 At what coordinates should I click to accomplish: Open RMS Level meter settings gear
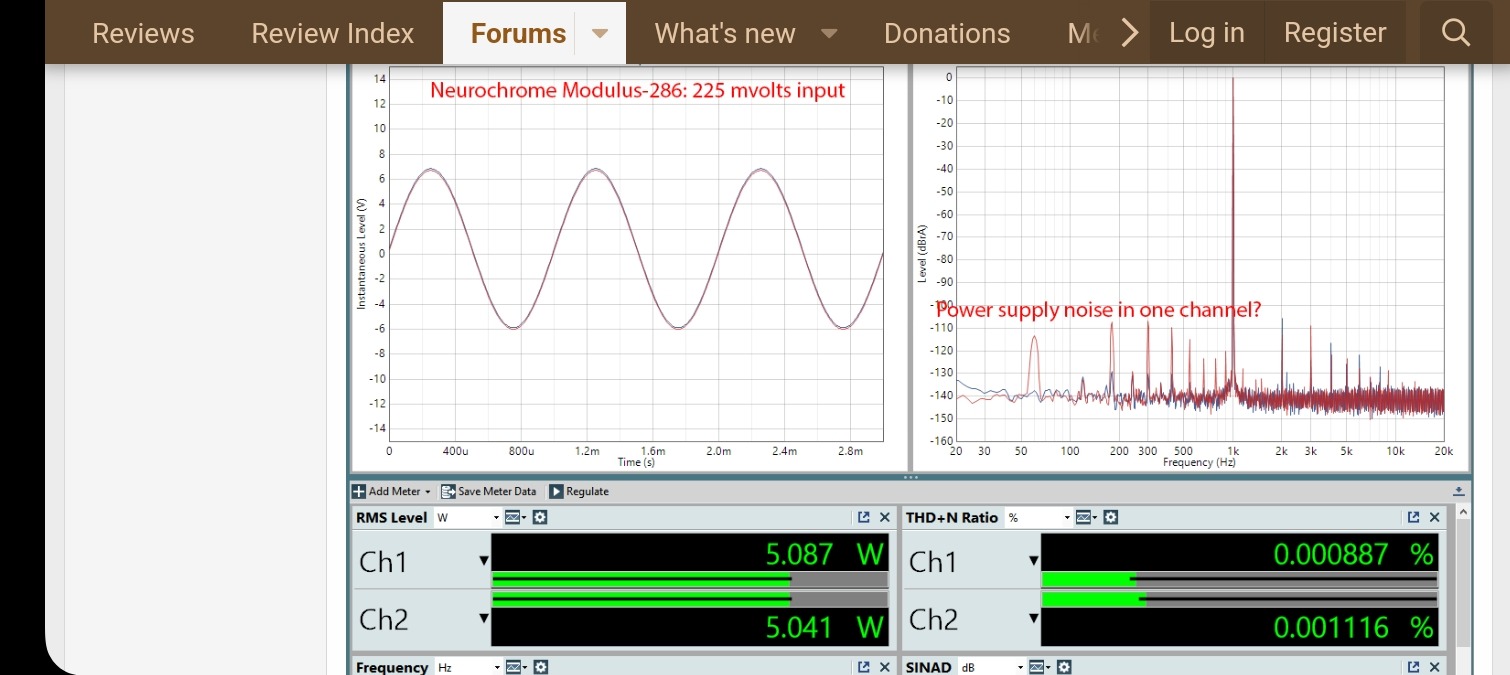tap(540, 517)
